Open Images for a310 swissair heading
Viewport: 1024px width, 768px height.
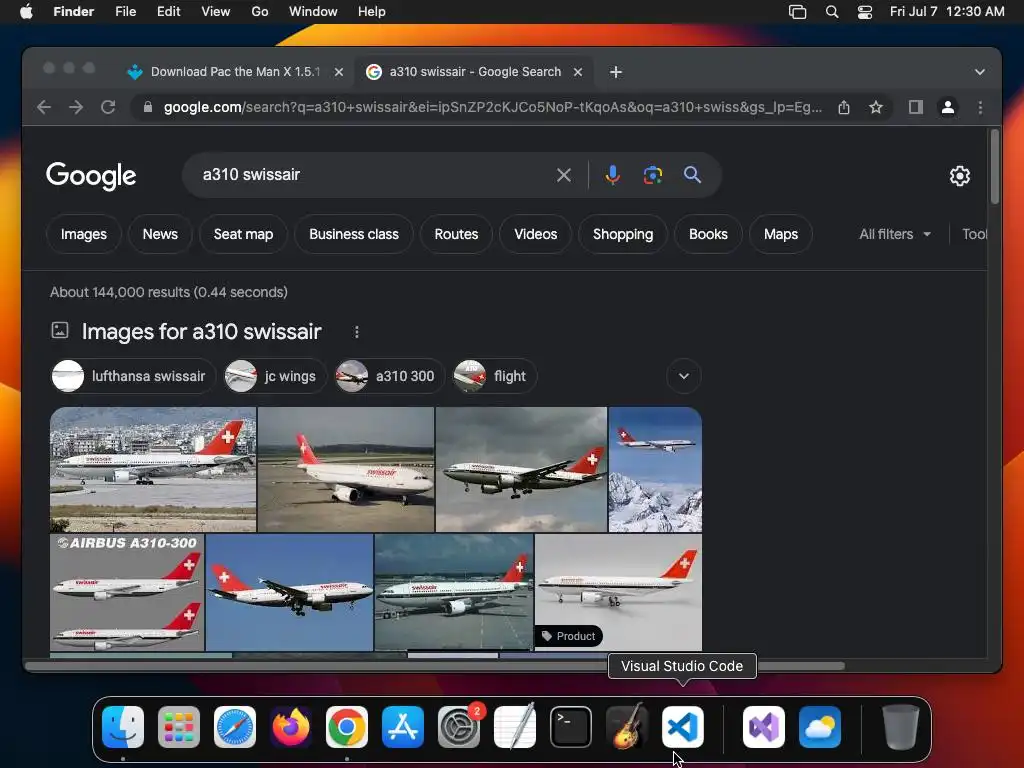point(201,332)
